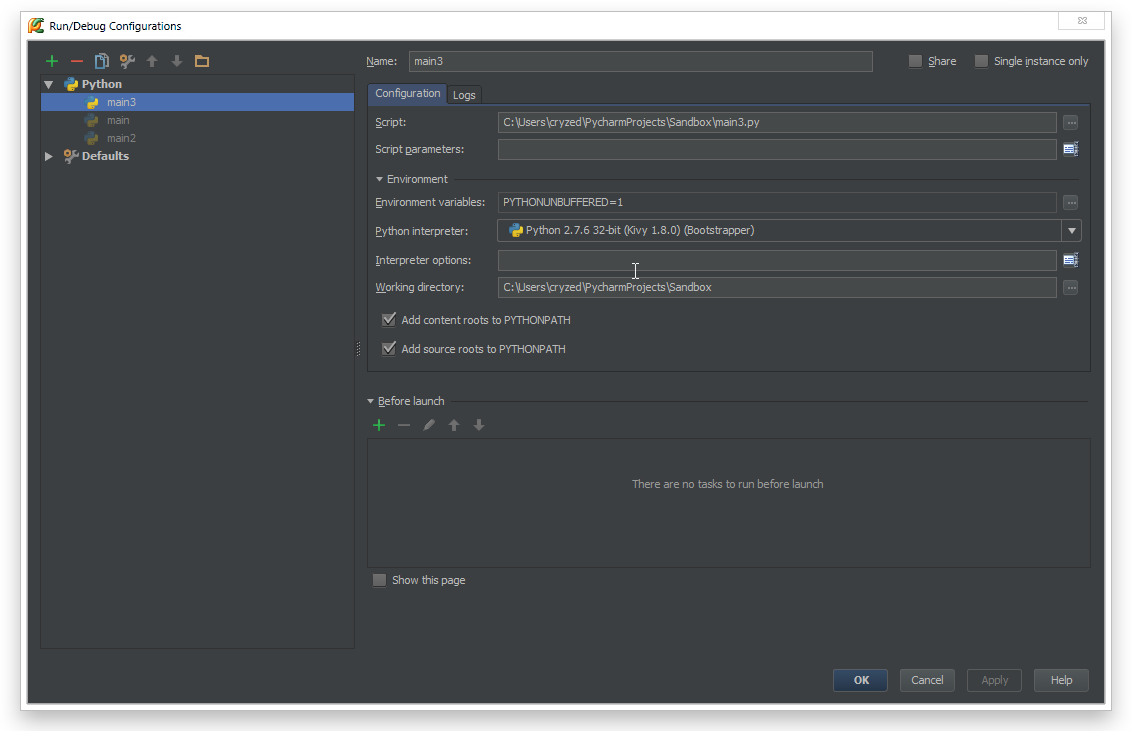Move Before launch task down
Screen dimensions: 1132x731
[479, 425]
